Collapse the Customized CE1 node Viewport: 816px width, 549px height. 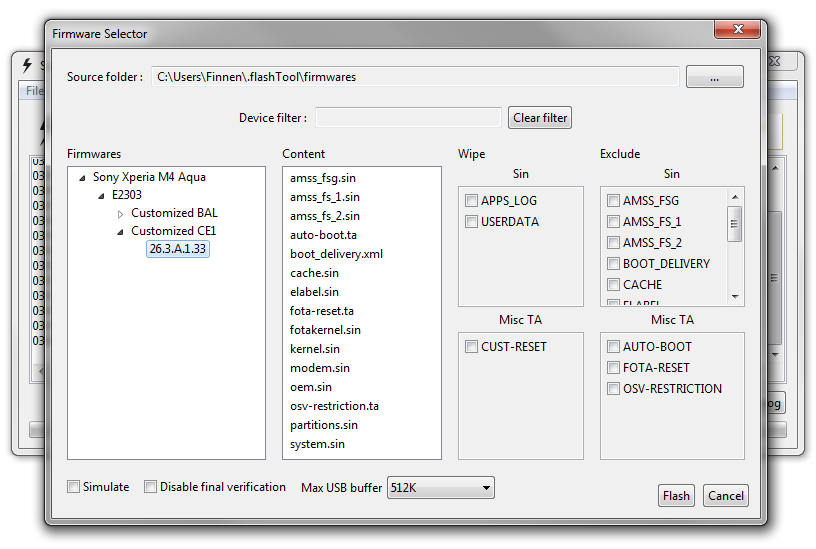tap(120, 232)
